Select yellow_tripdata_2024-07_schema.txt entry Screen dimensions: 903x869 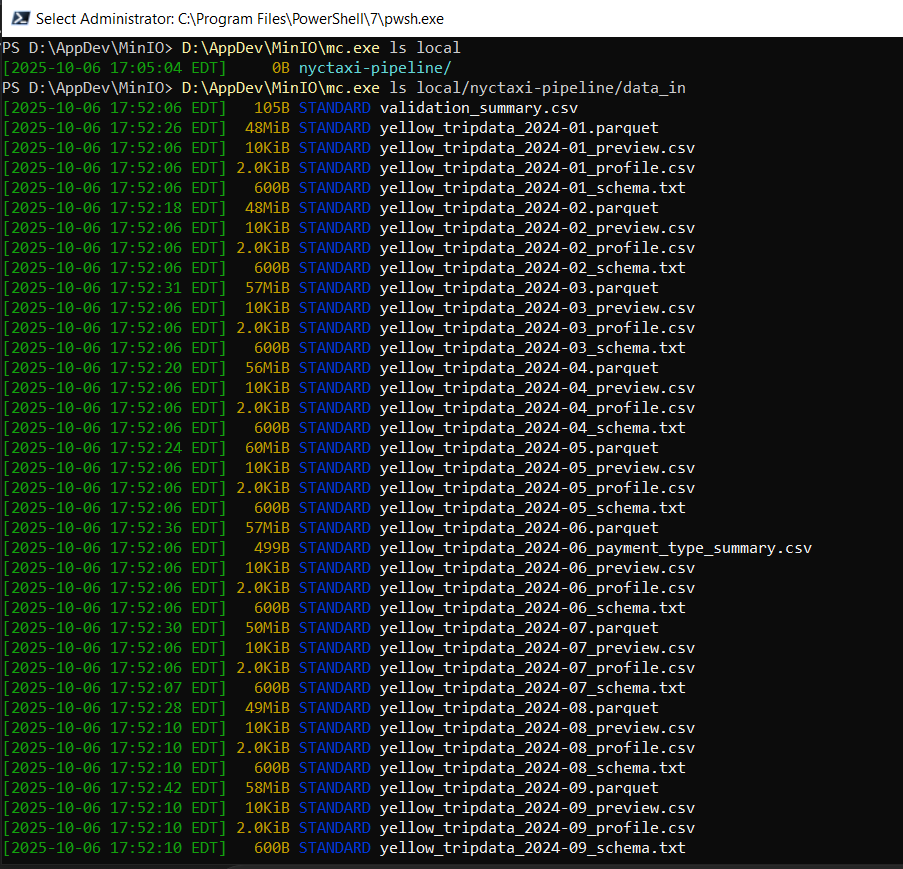533,688
